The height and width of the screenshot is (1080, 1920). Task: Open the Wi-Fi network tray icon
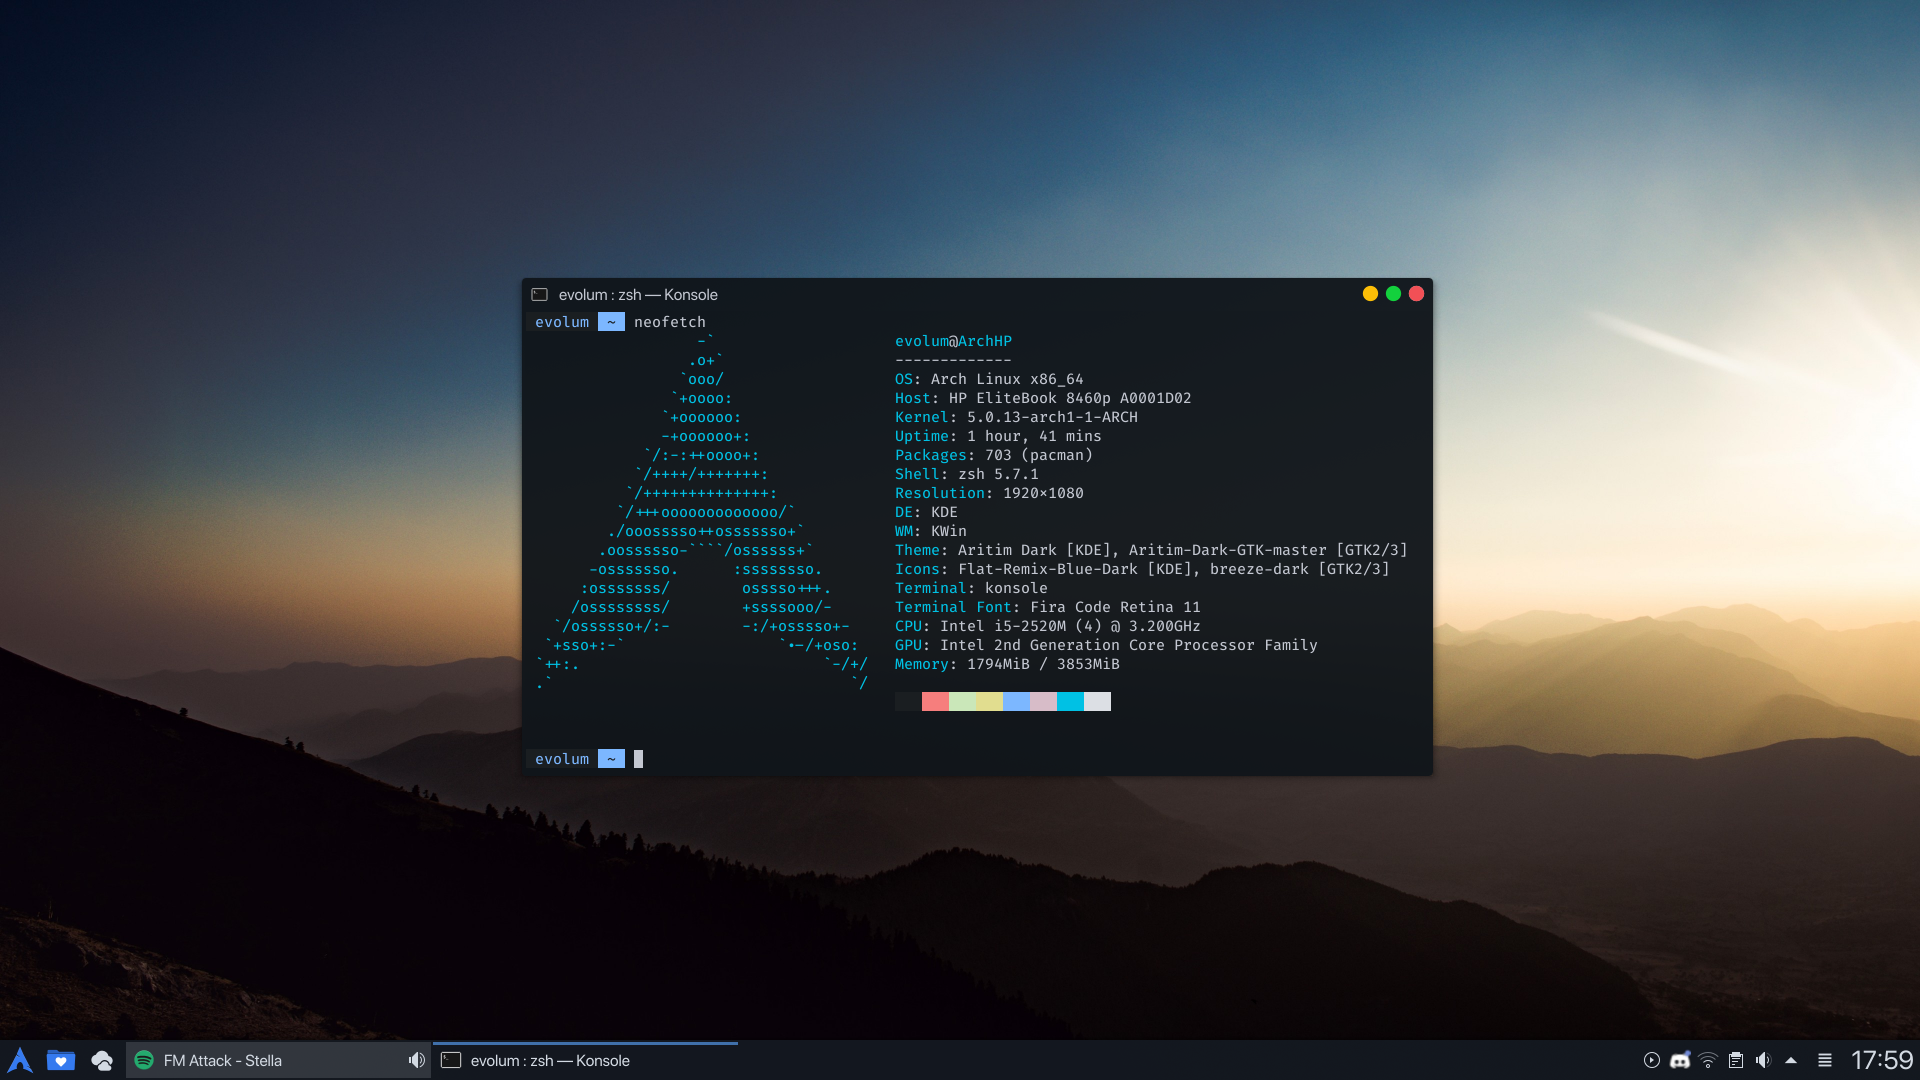pos(1708,1060)
